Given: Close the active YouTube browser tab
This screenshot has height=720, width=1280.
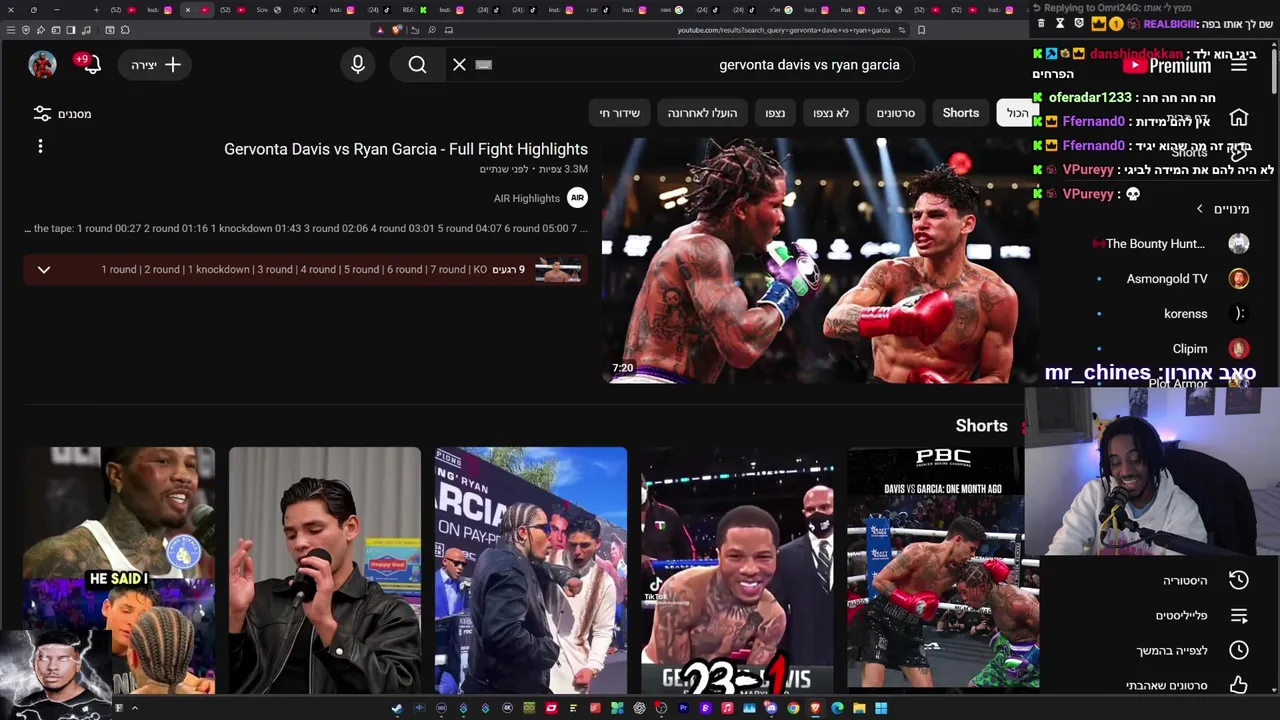Looking at the screenshot, I should (187, 10).
